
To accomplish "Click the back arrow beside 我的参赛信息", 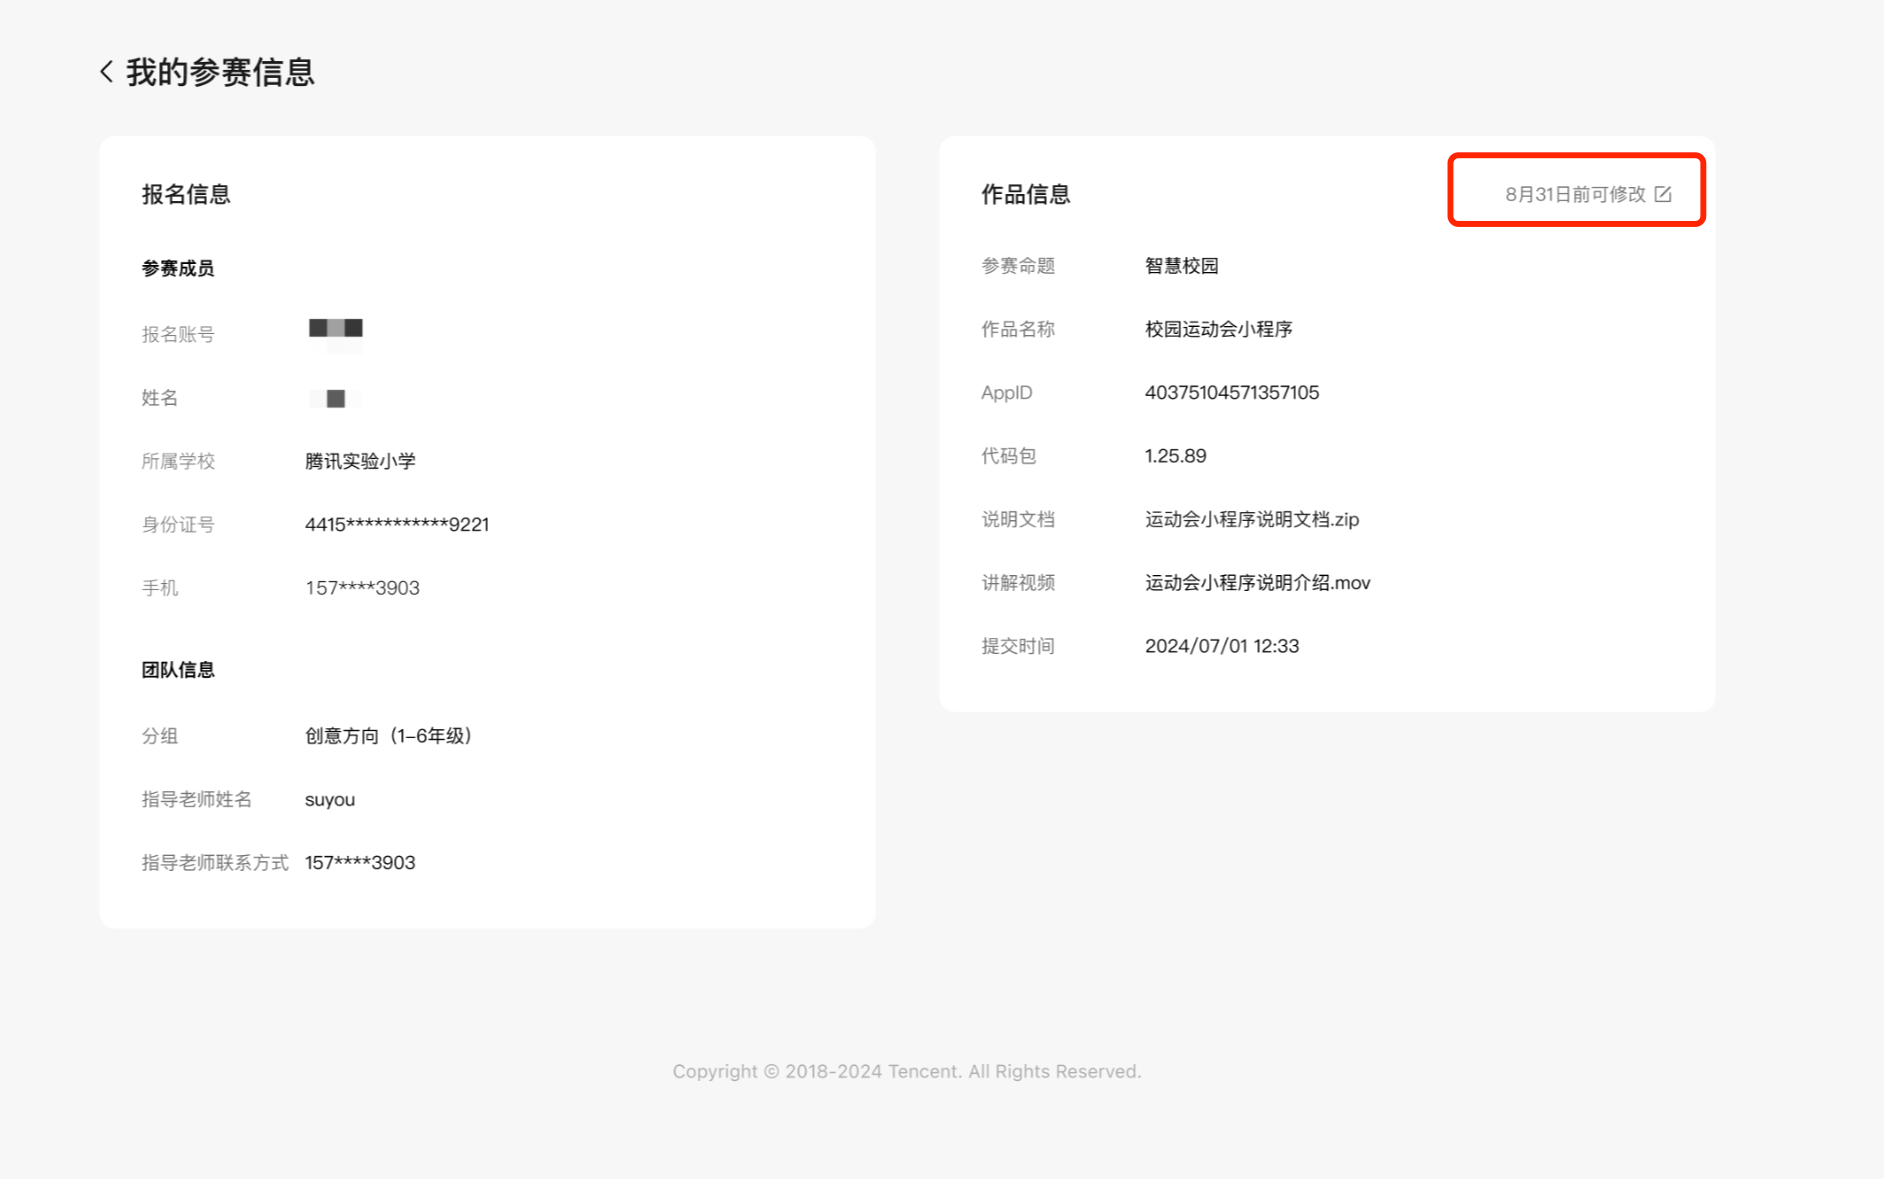I will coord(107,72).
